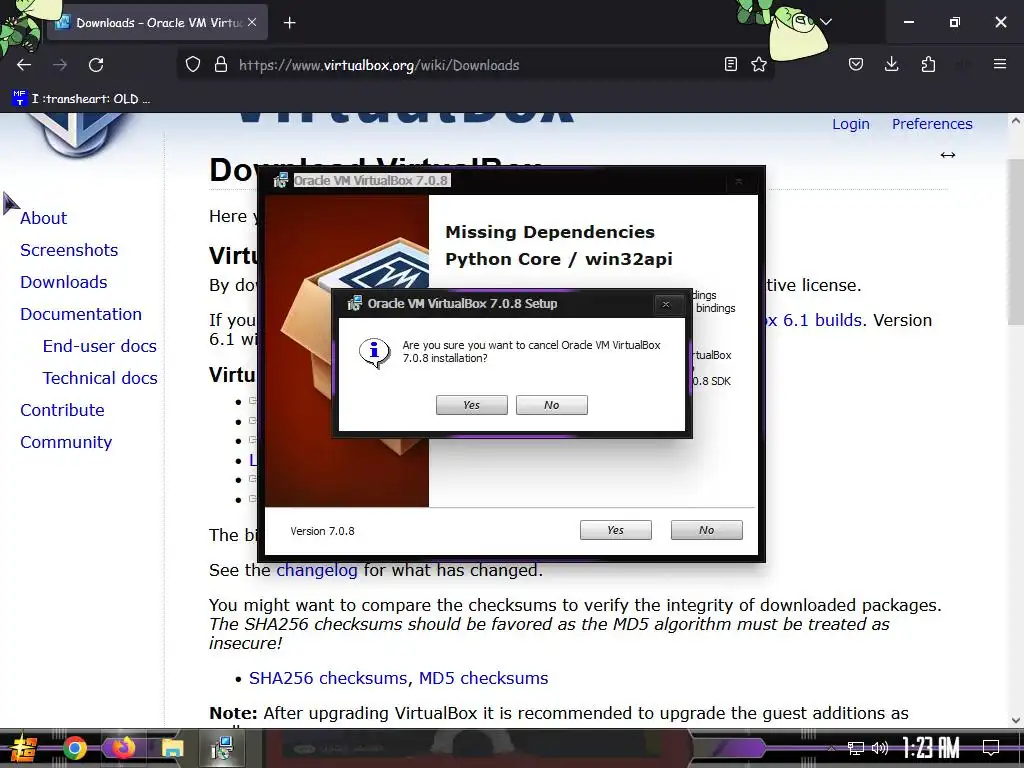The width and height of the screenshot is (1024, 768).
Task: Click No in the Missing Dependencies window
Action: pyautogui.click(x=707, y=530)
